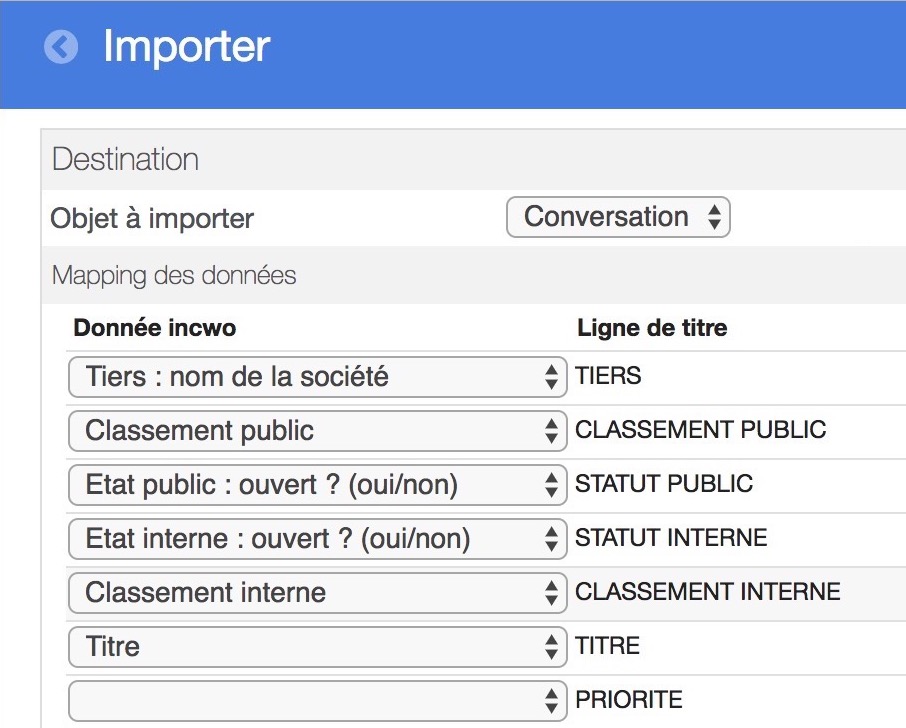Open 'Etat interne : ouvert ?' dropdown
This screenshot has height=728, width=906.
click(317, 538)
